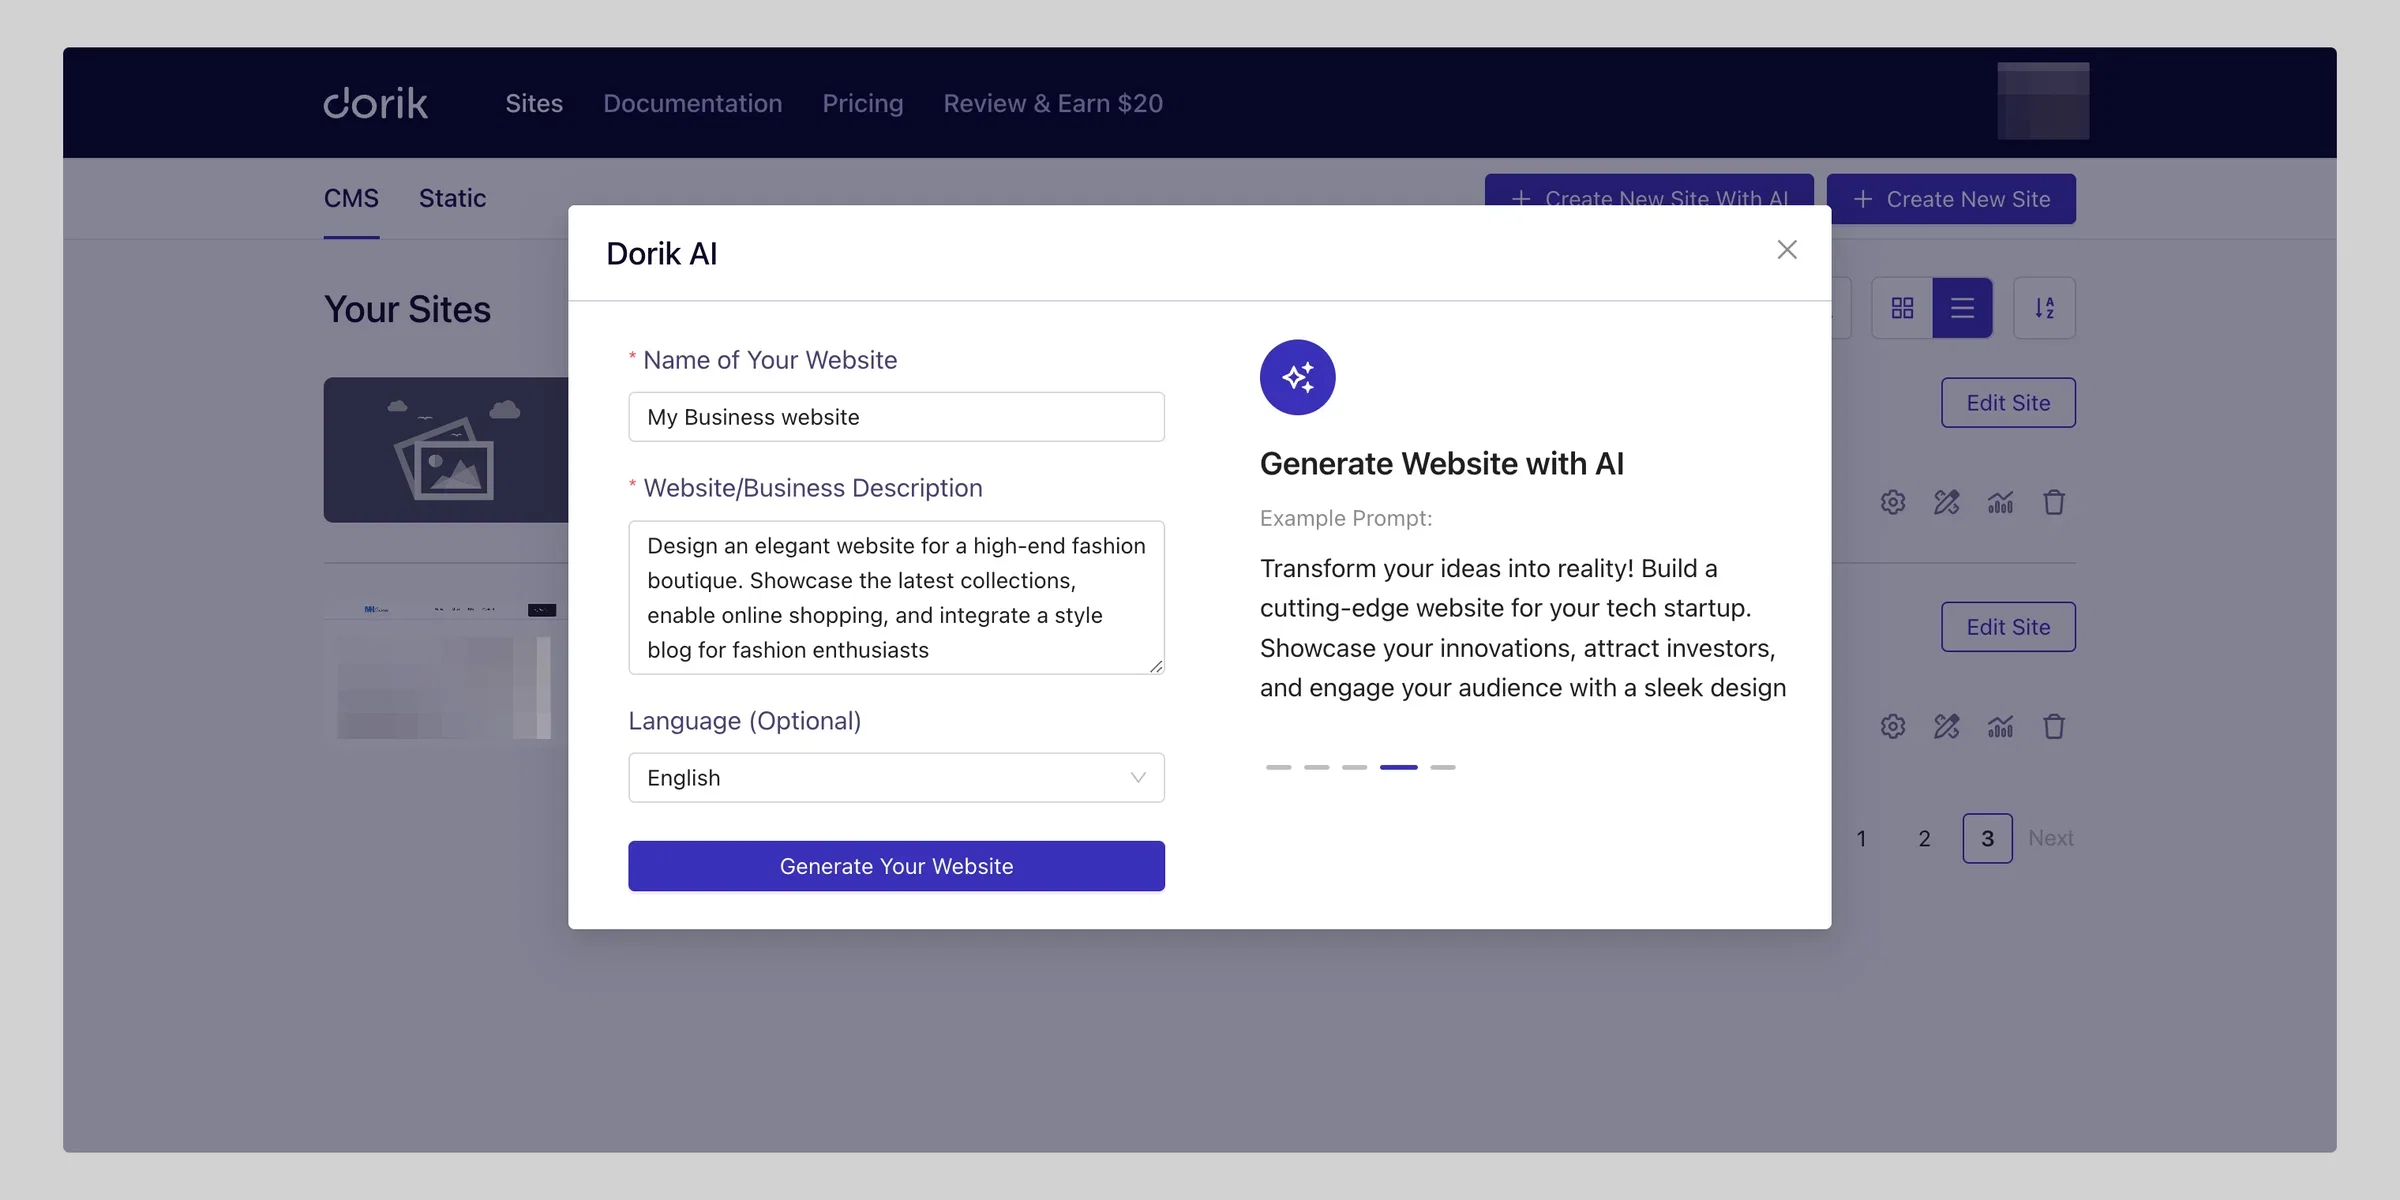Click Next in pagination
The width and height of the screenshot is (2400, 1200).
[x=2050, y=838]
